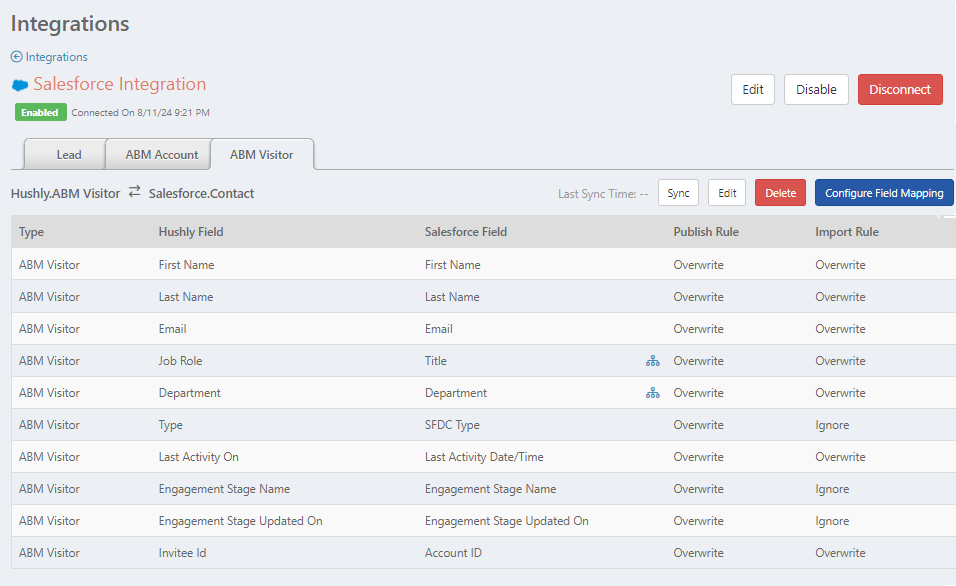Click the Email Hushly field cell

click(x=172, y=329)
